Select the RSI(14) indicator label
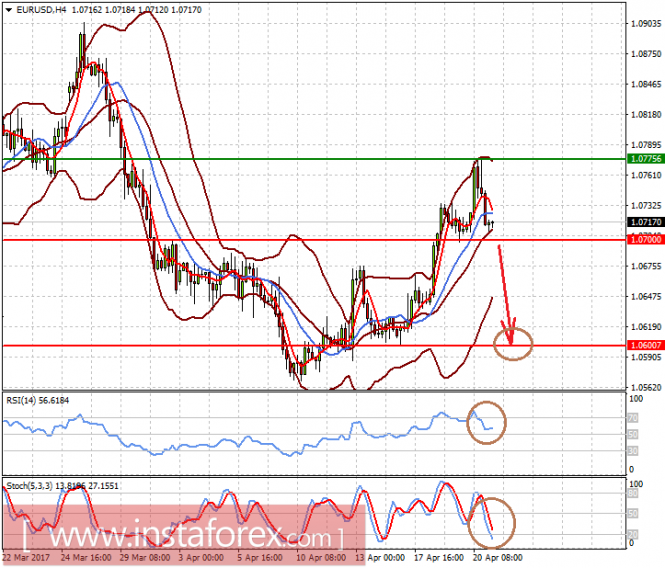The width and height of the screenshot is (665, 568). [37, 400]
